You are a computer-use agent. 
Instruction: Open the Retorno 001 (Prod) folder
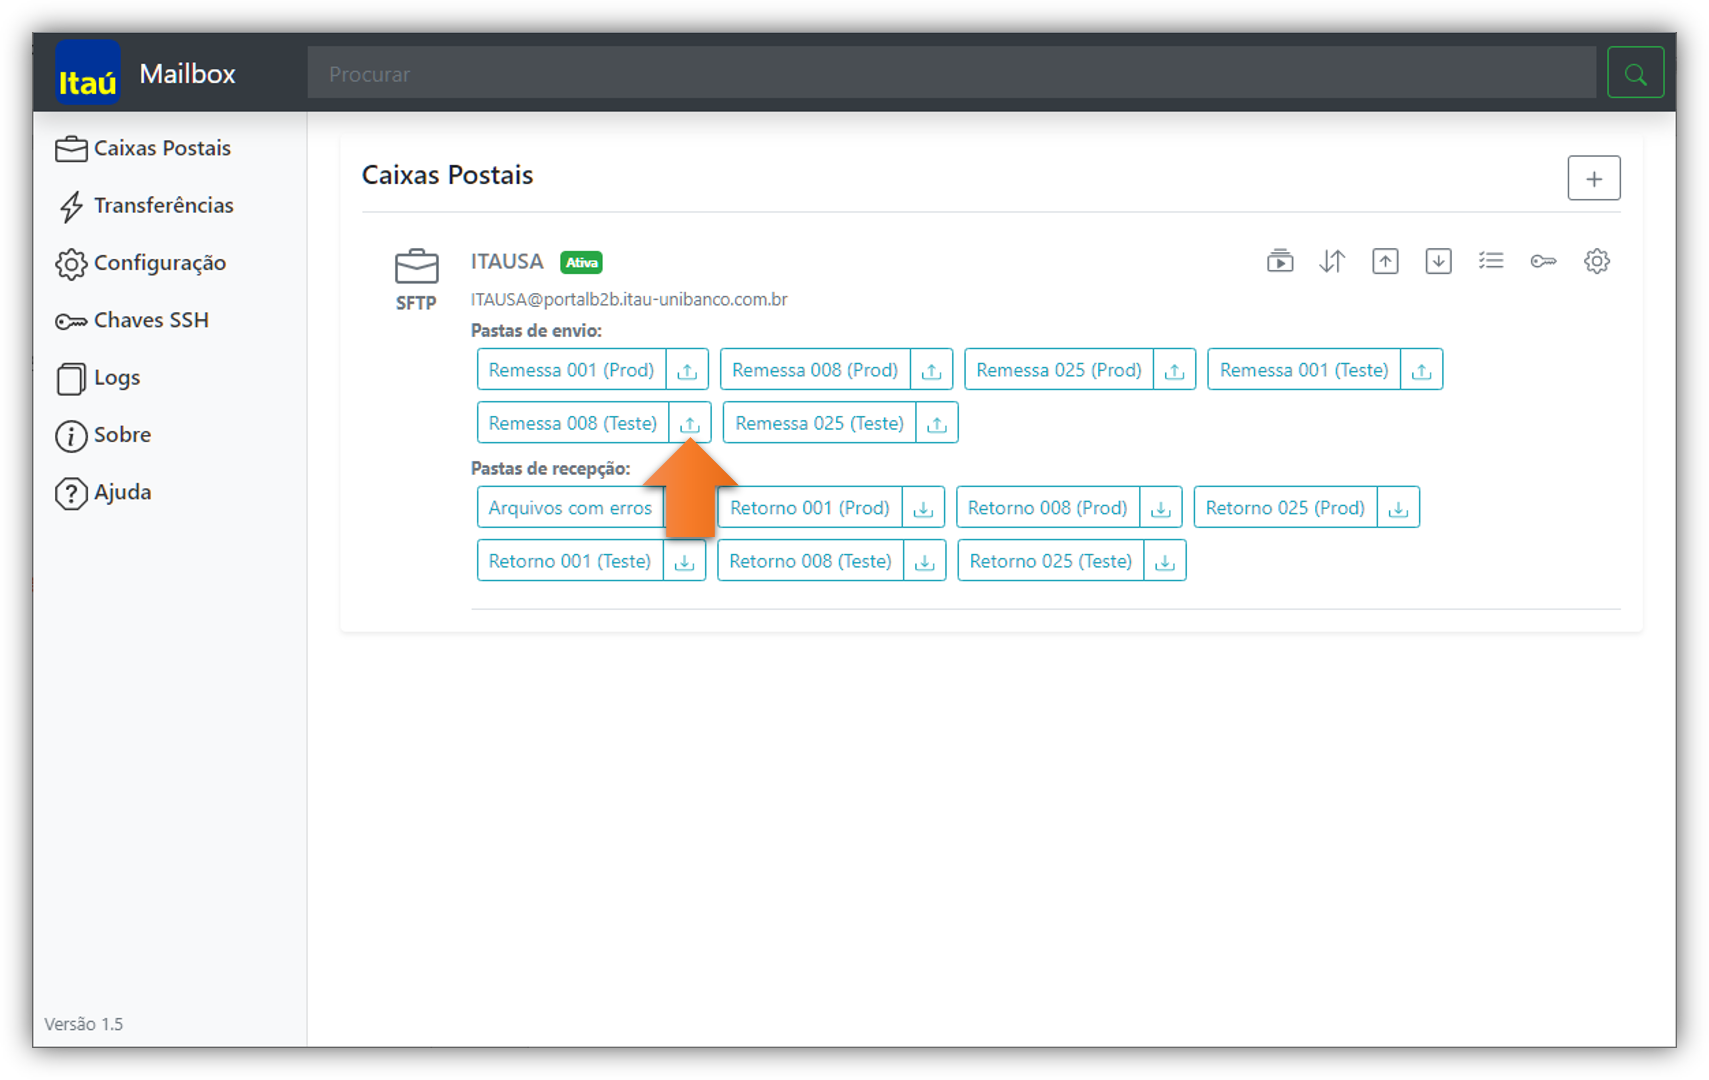810,508
